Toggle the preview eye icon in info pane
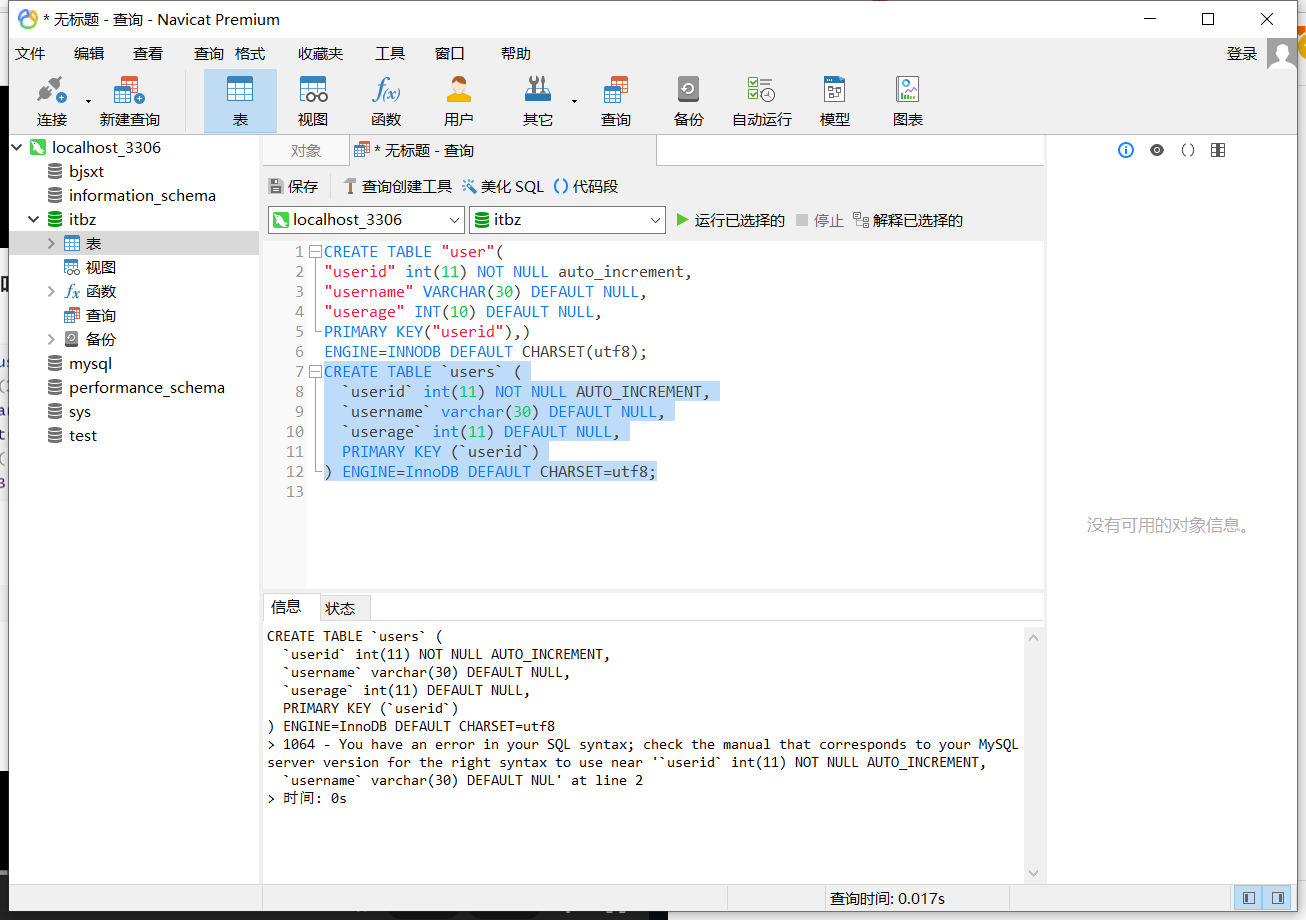 tap(1157, 150)
